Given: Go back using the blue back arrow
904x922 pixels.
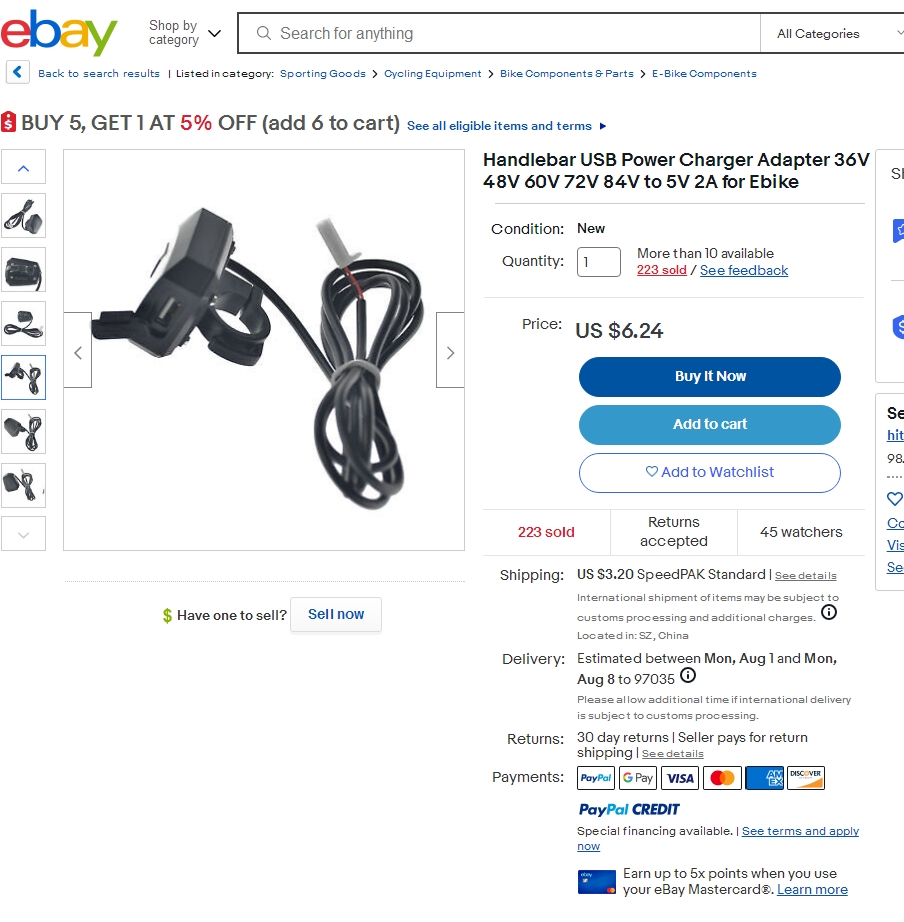Looking at the screenshot, I should point(18,73).
